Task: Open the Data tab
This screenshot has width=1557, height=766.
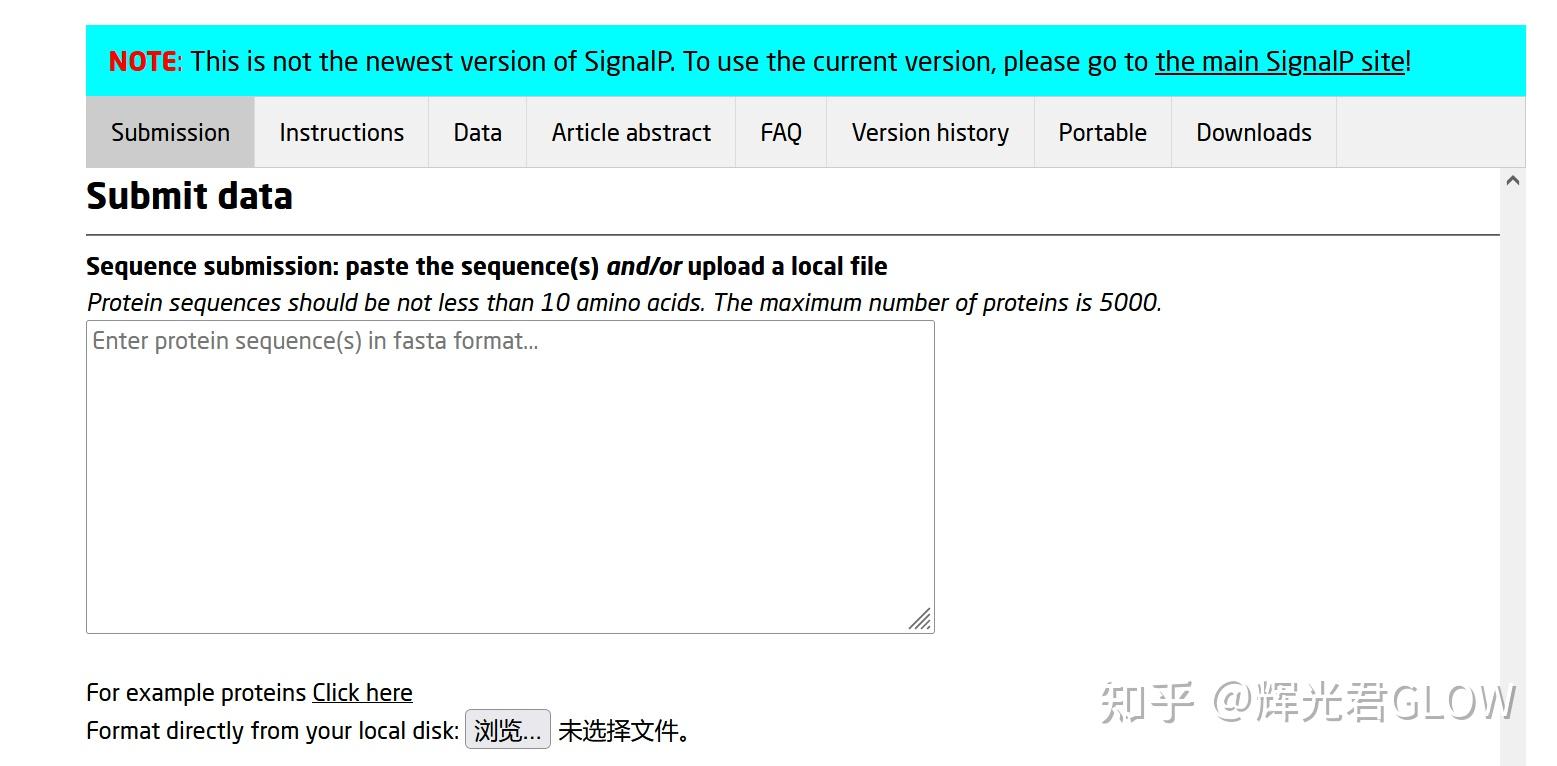Action: (x=477, y=133)
